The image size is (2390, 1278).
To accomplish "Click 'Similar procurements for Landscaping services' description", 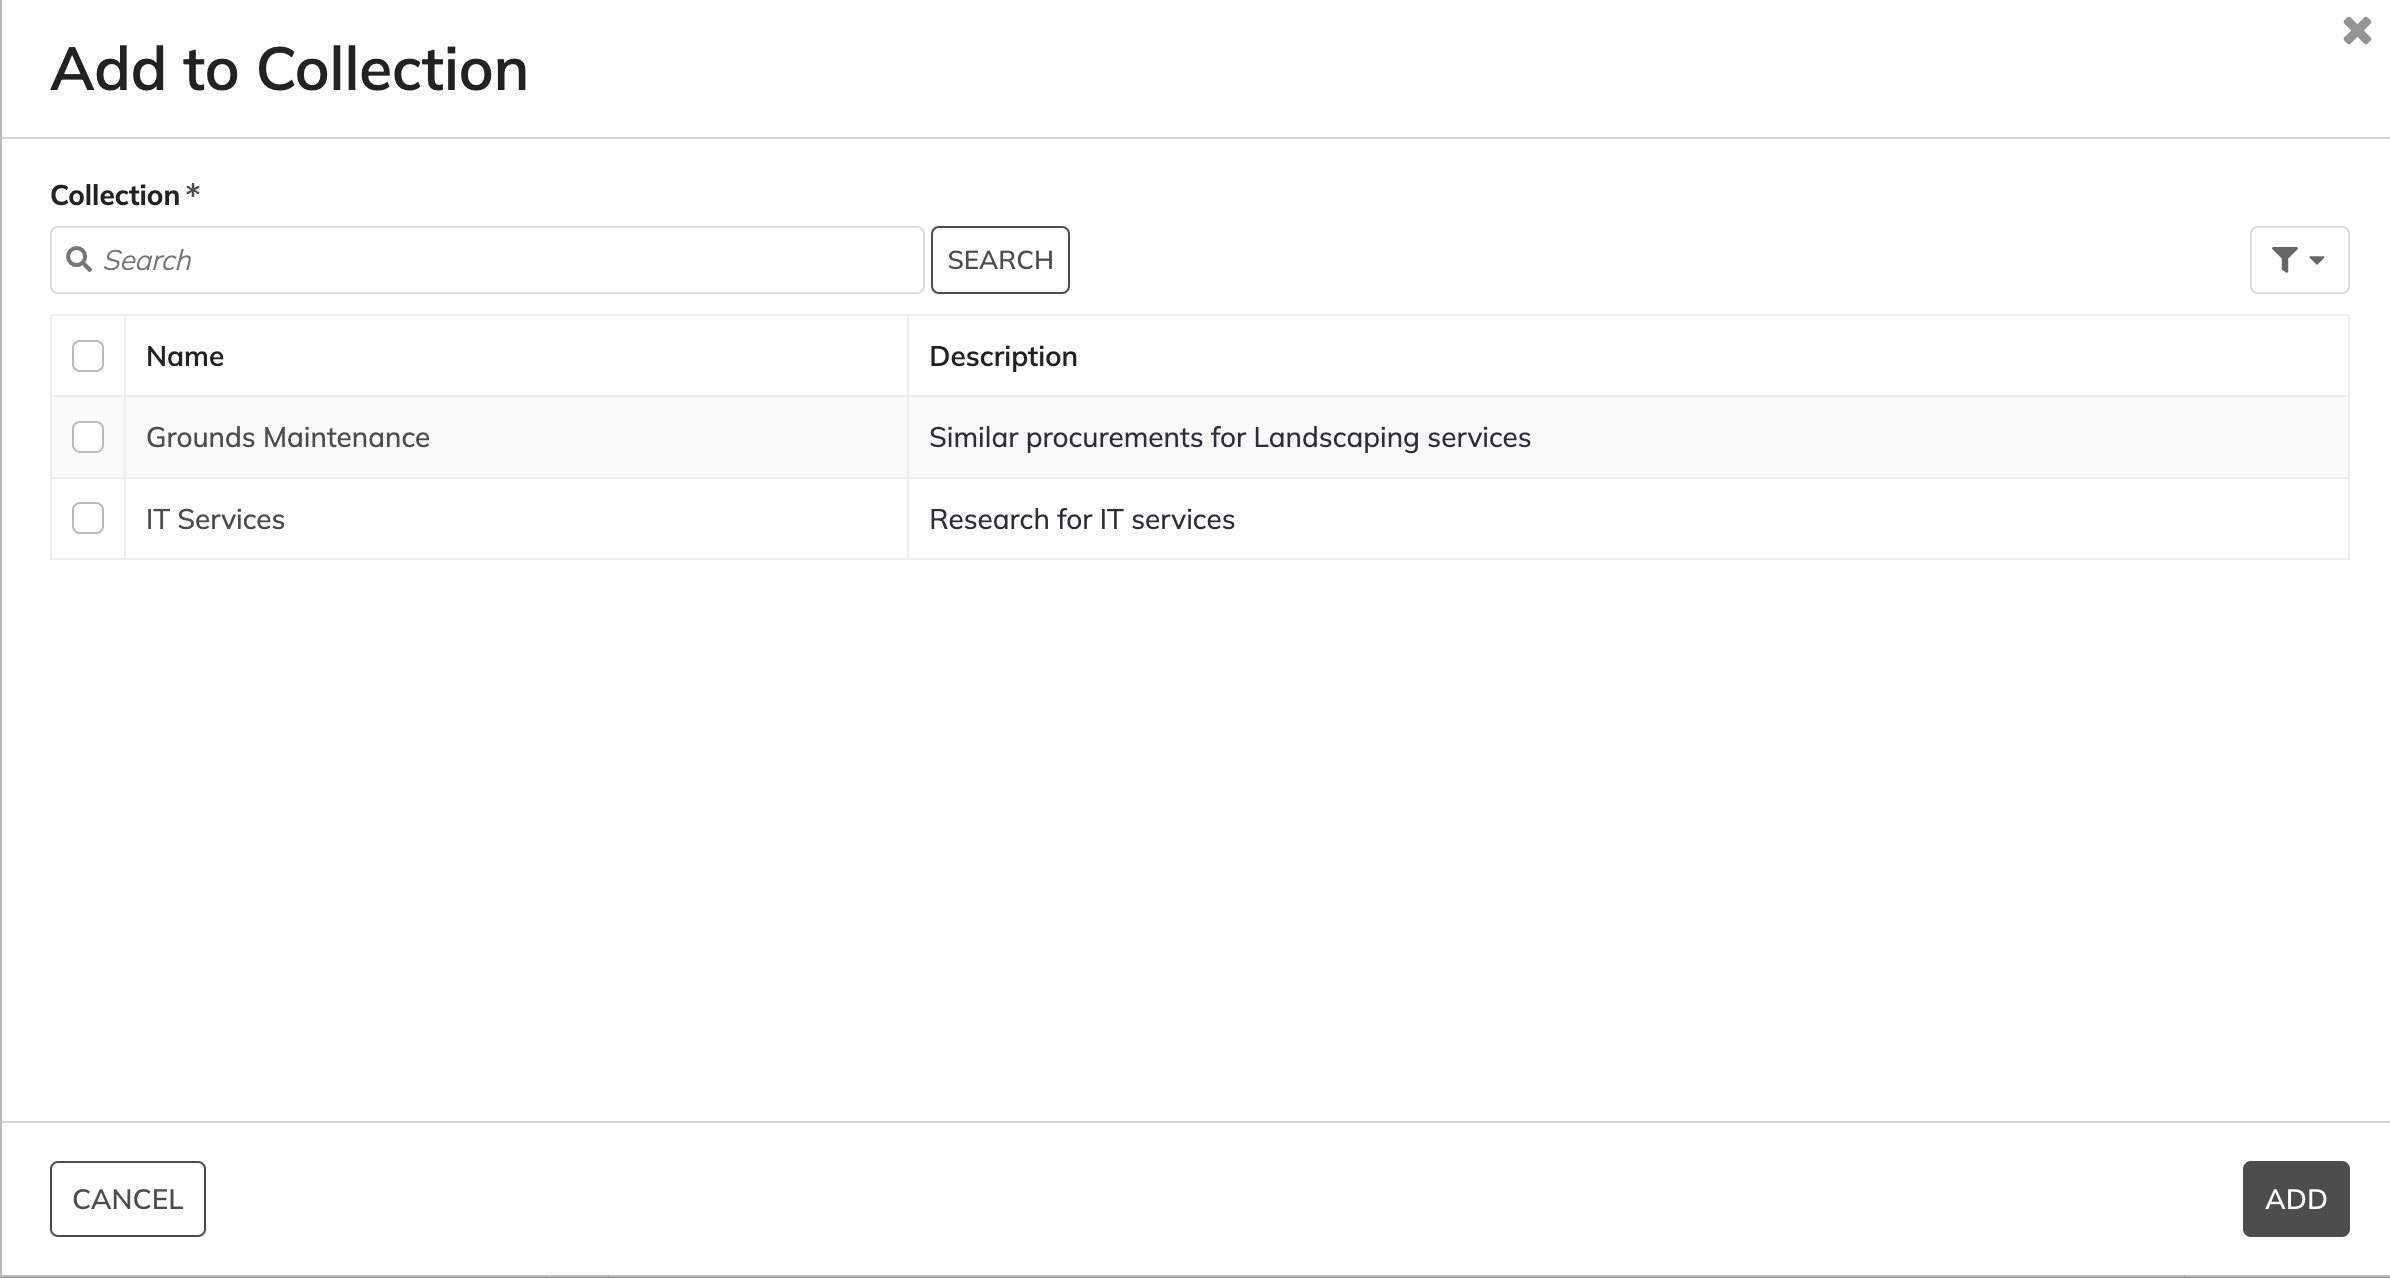I will click(1230, 437).
